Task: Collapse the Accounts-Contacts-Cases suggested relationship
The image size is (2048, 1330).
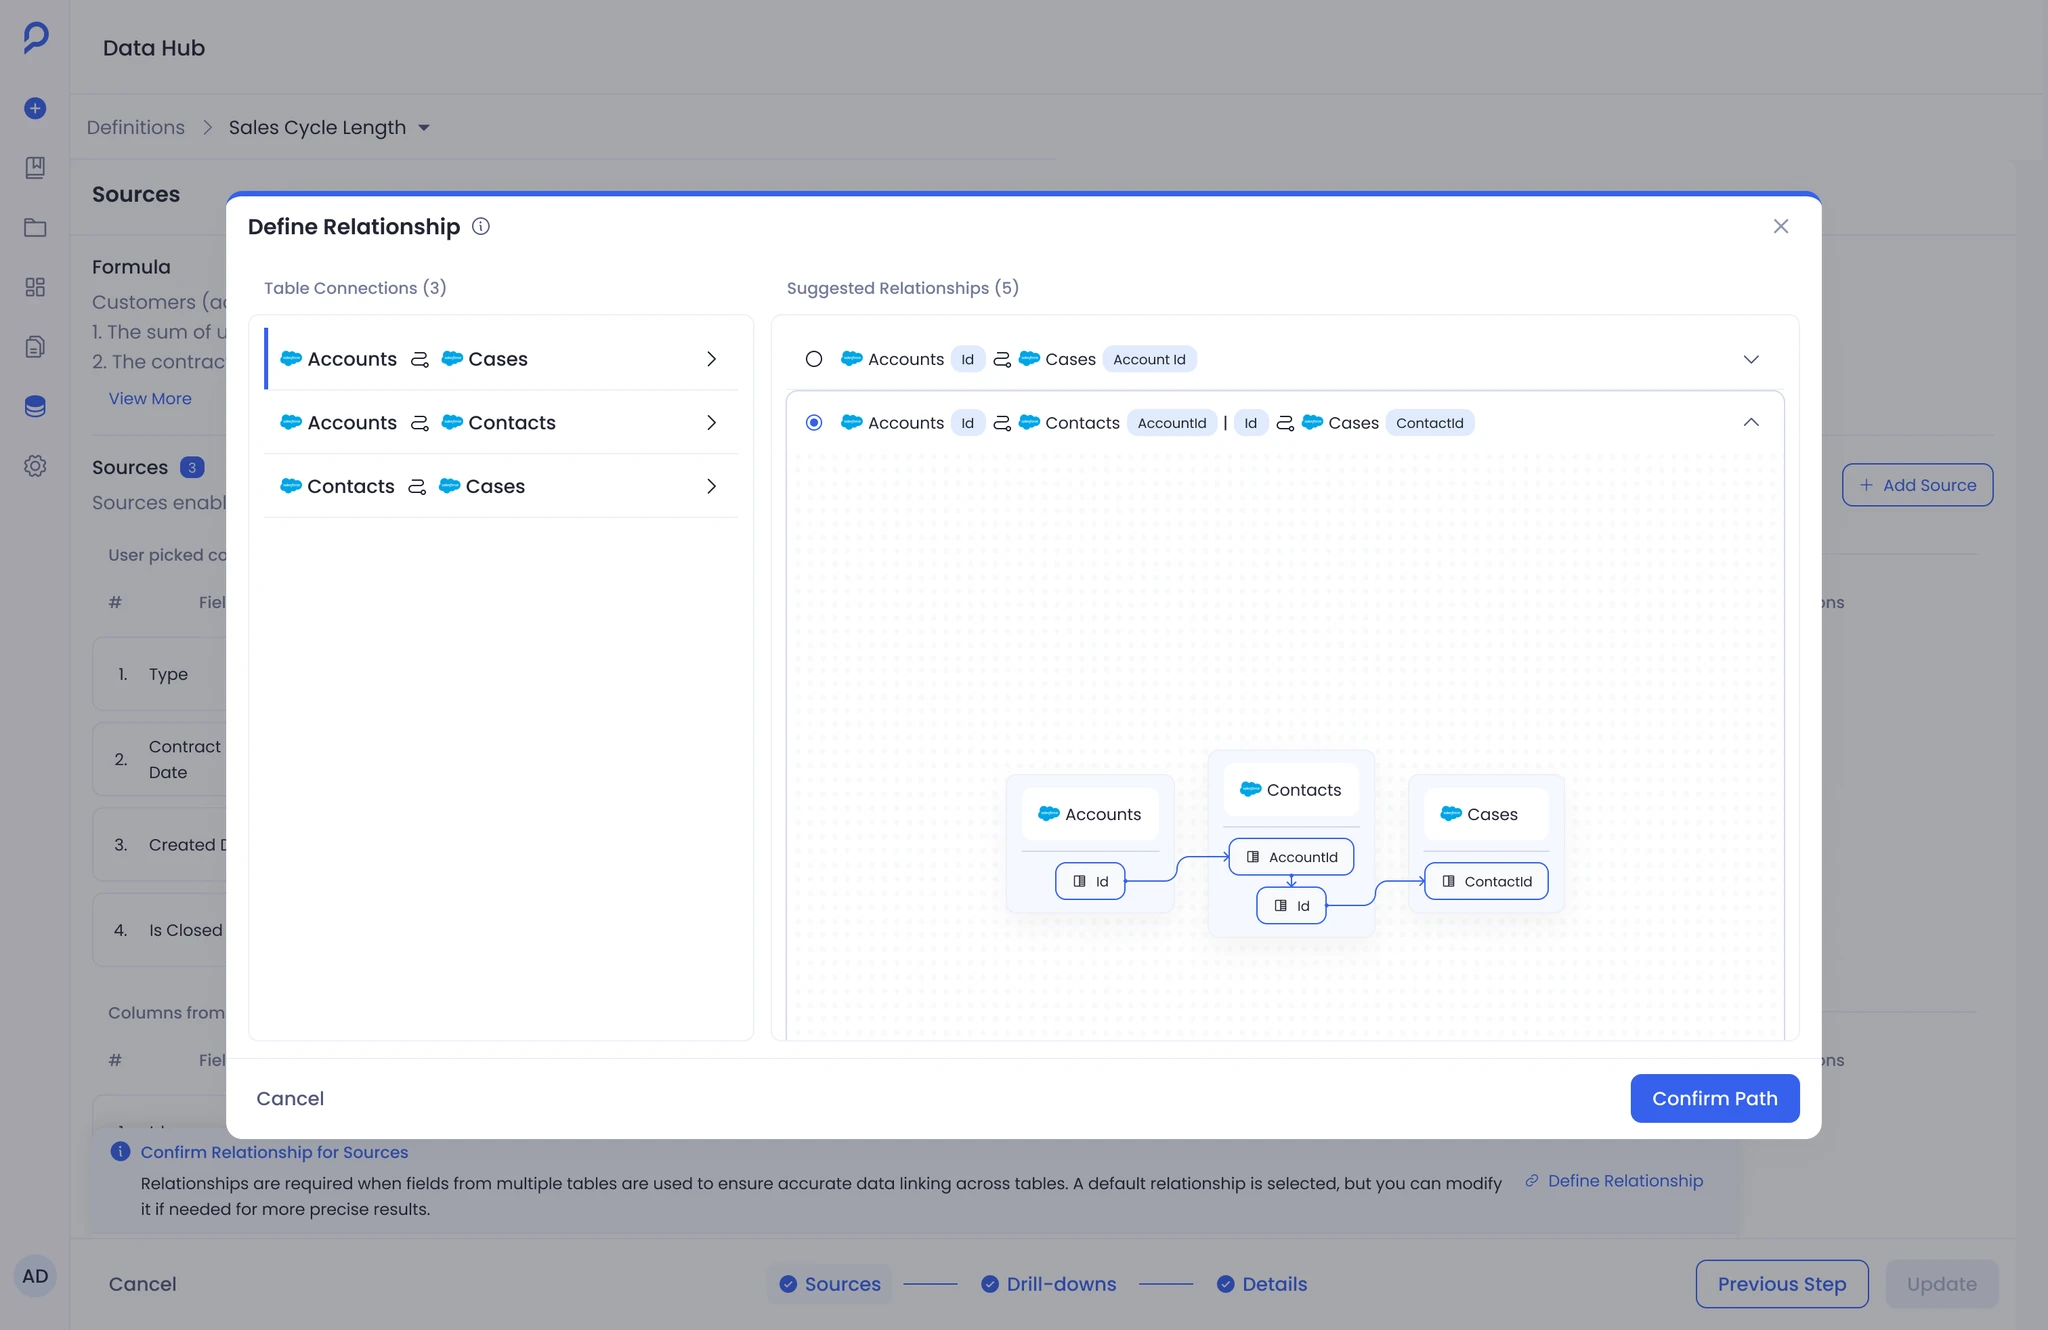Action: point(1751,422)
